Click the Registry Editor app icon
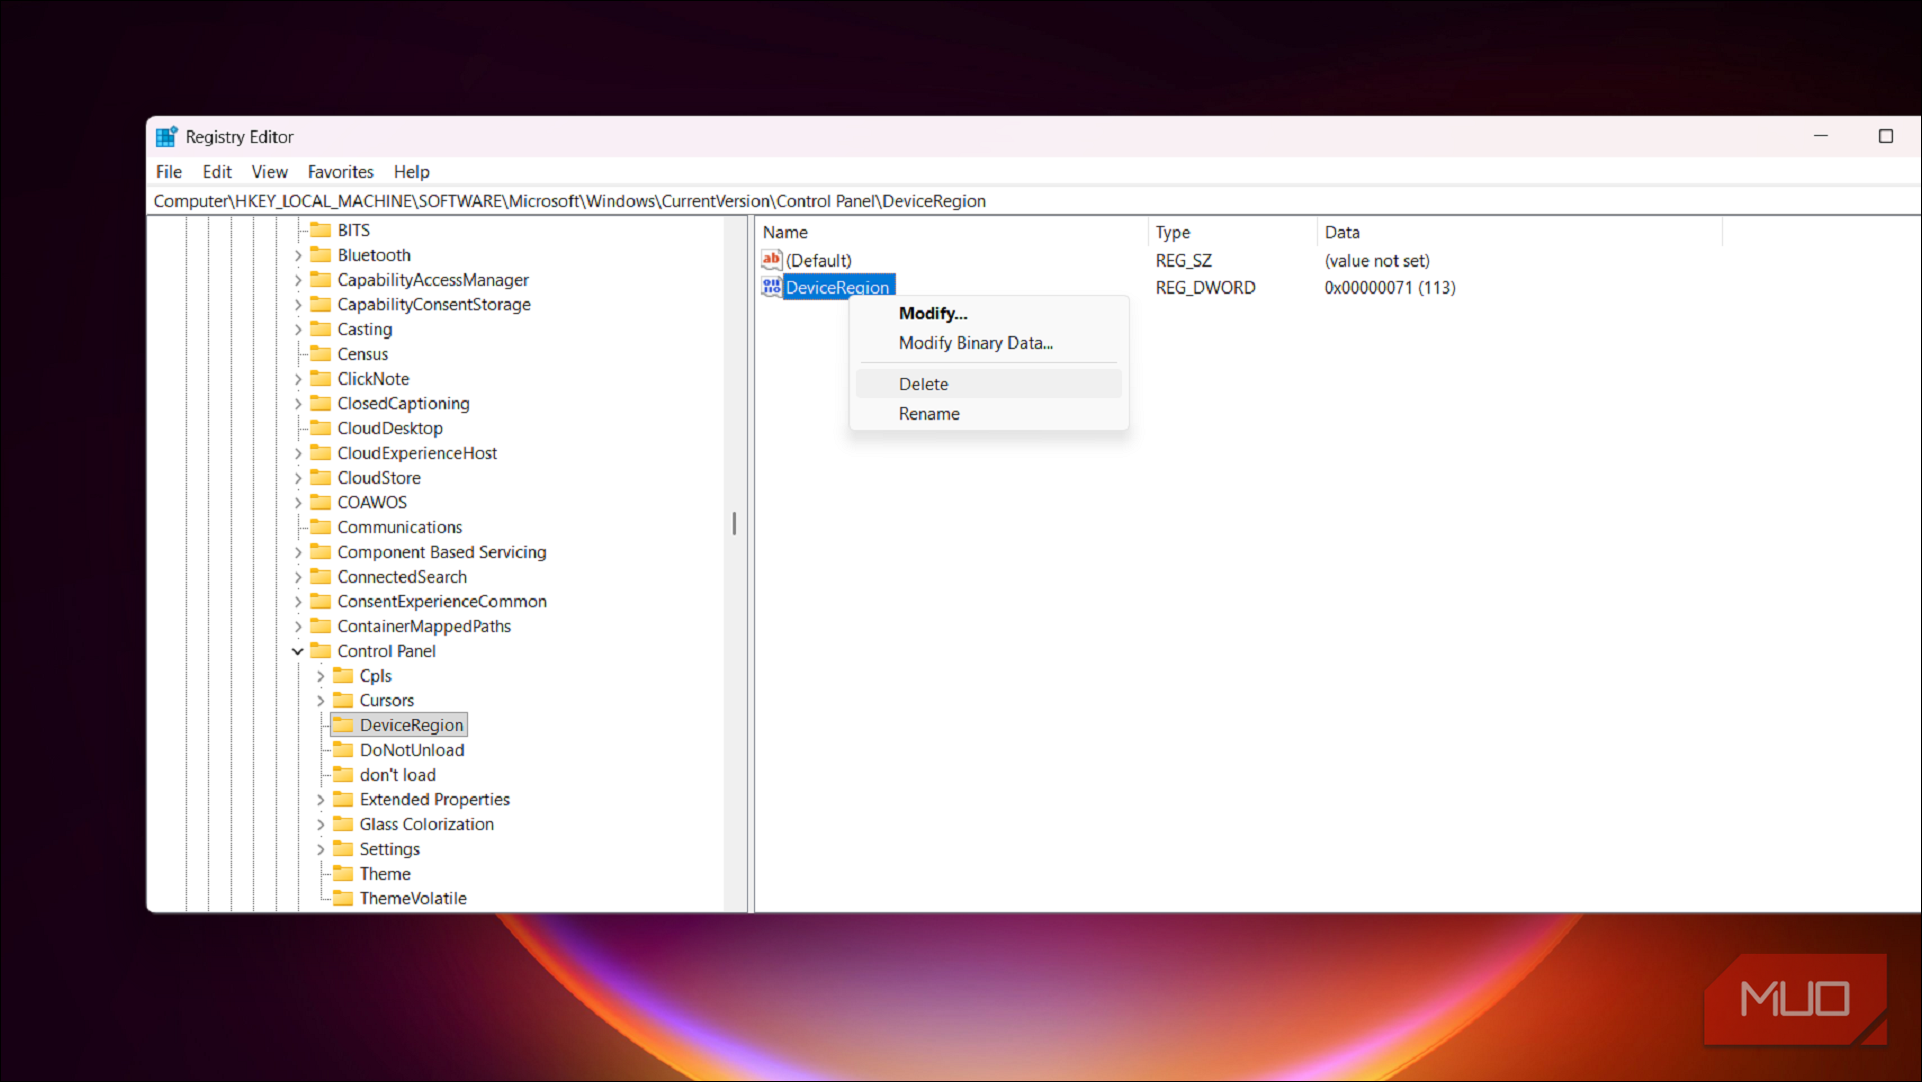 pos(167,137)
